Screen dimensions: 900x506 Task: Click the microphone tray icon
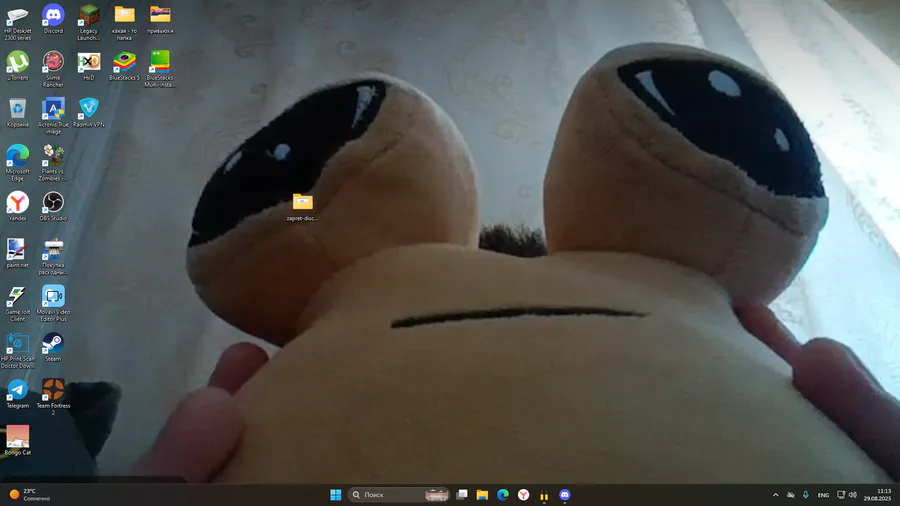(805, 495)
